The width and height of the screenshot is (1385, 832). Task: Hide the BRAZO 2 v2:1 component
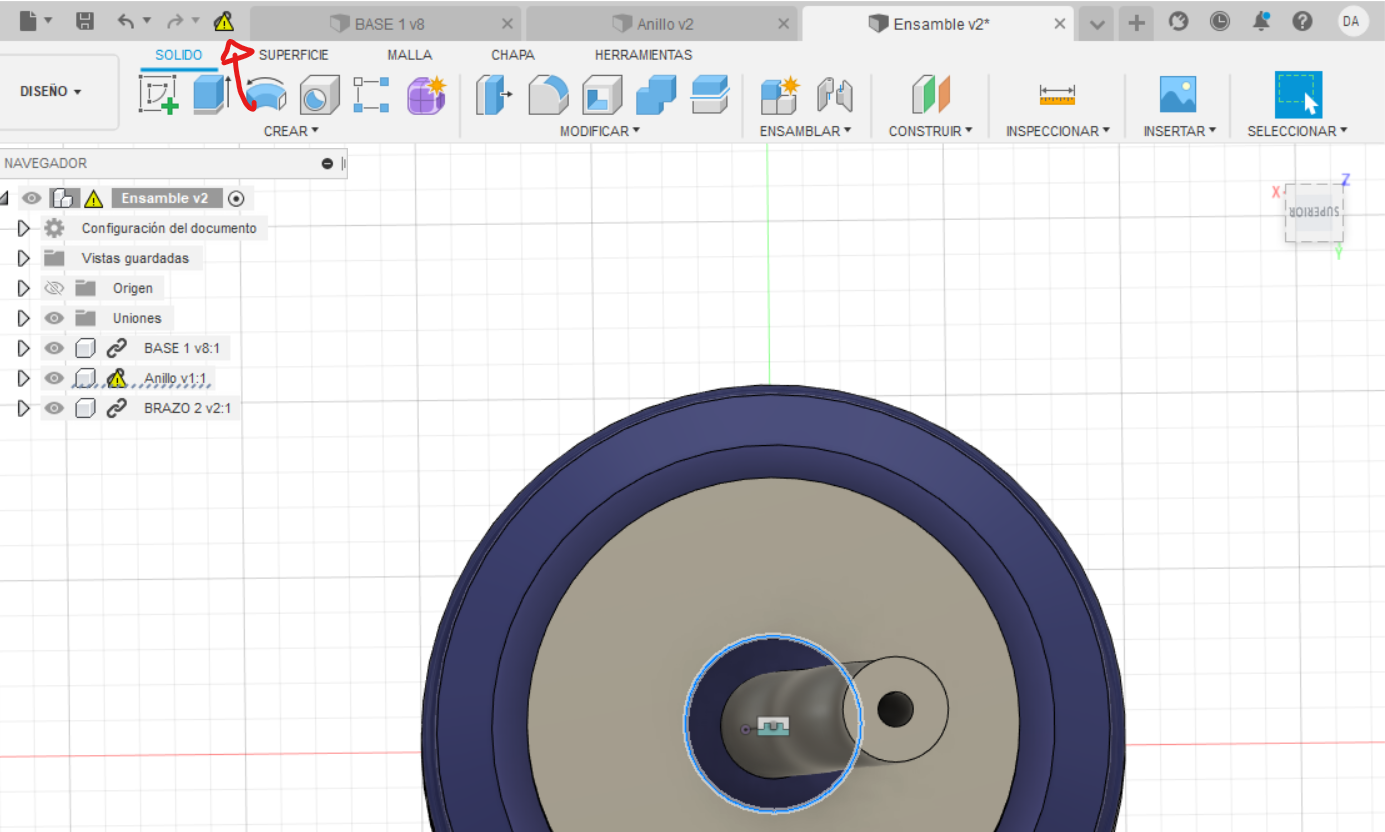pos(54,408)
